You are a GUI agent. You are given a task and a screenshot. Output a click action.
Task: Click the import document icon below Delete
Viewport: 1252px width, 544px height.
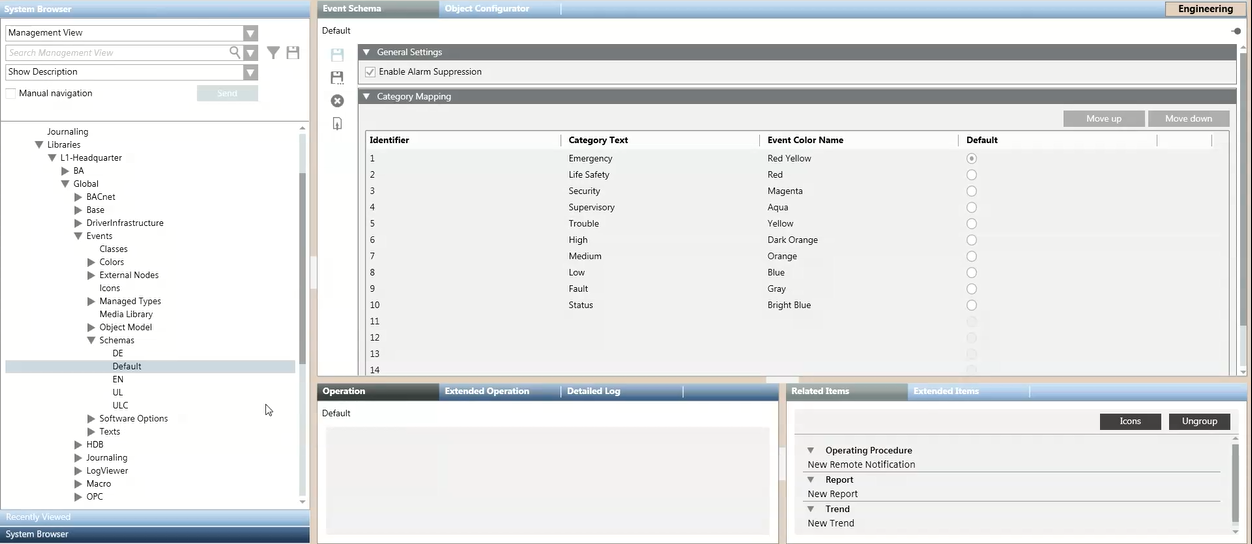point(337,124)
